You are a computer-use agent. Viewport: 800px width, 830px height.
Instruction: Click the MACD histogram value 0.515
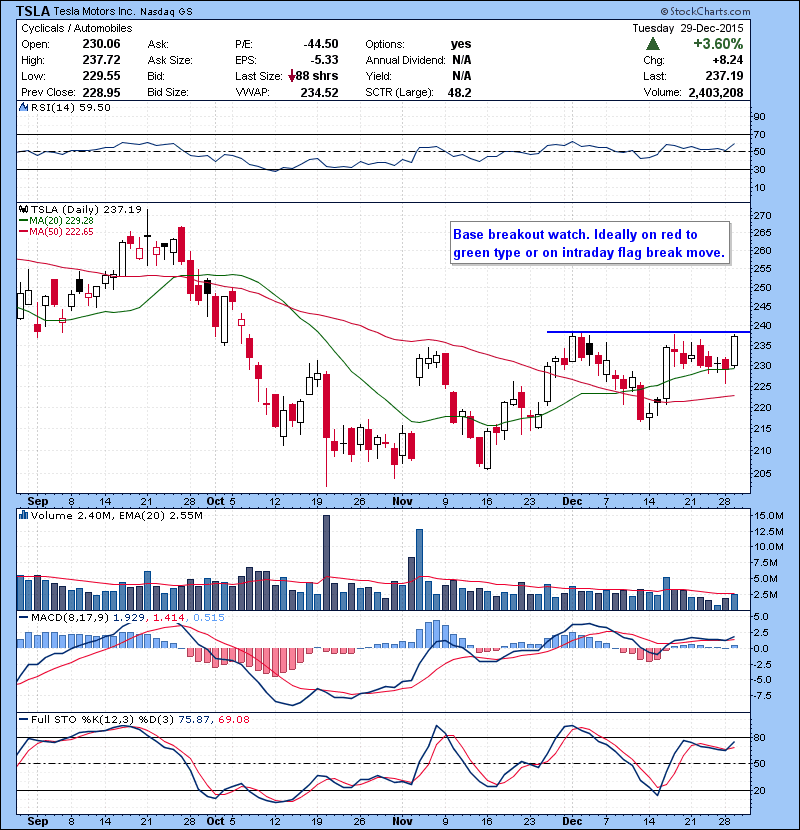pos(209,617)
